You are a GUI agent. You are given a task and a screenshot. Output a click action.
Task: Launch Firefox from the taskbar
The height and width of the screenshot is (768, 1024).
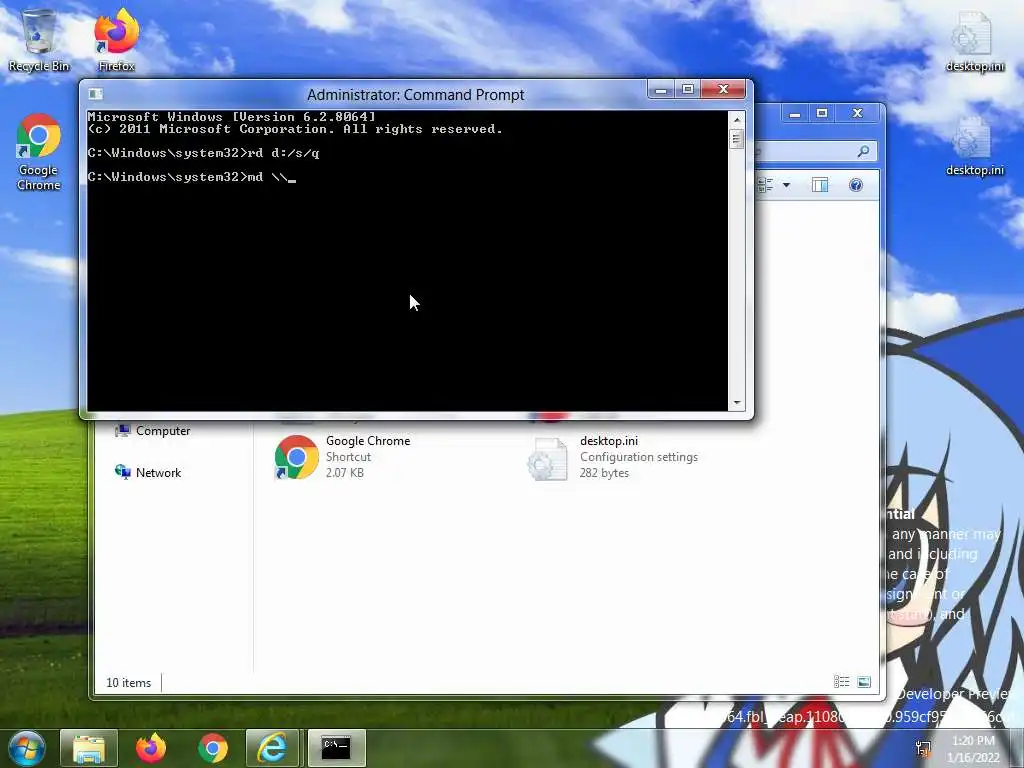coord(151,748)
